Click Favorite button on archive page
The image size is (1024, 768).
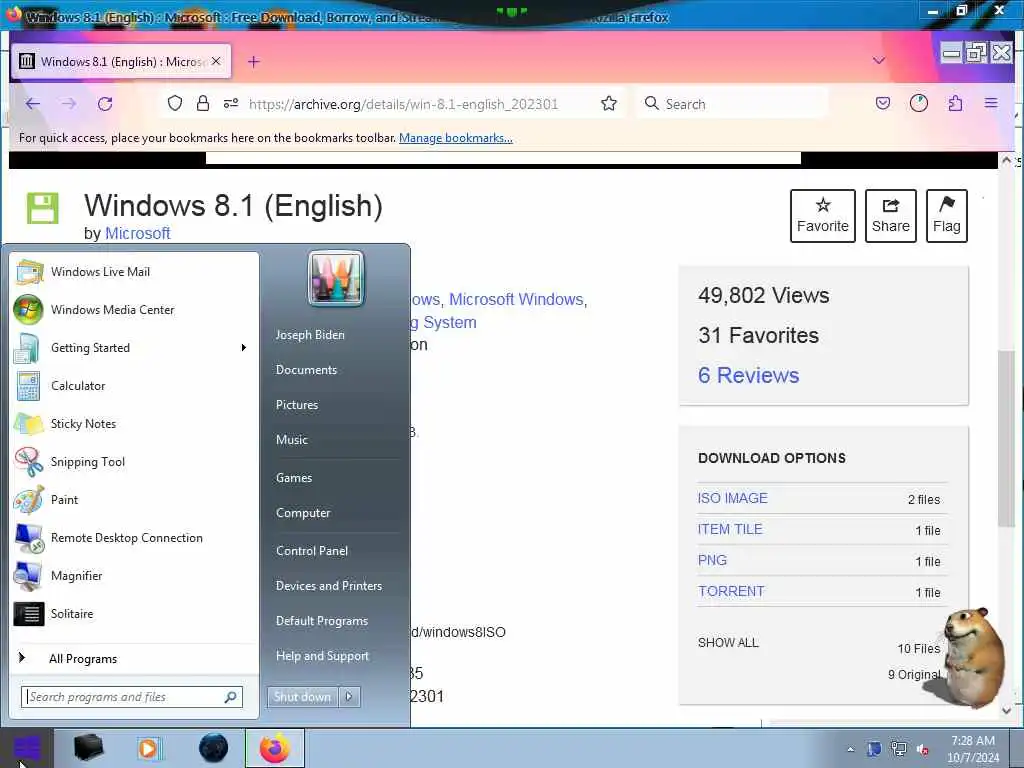click(822, 216)
